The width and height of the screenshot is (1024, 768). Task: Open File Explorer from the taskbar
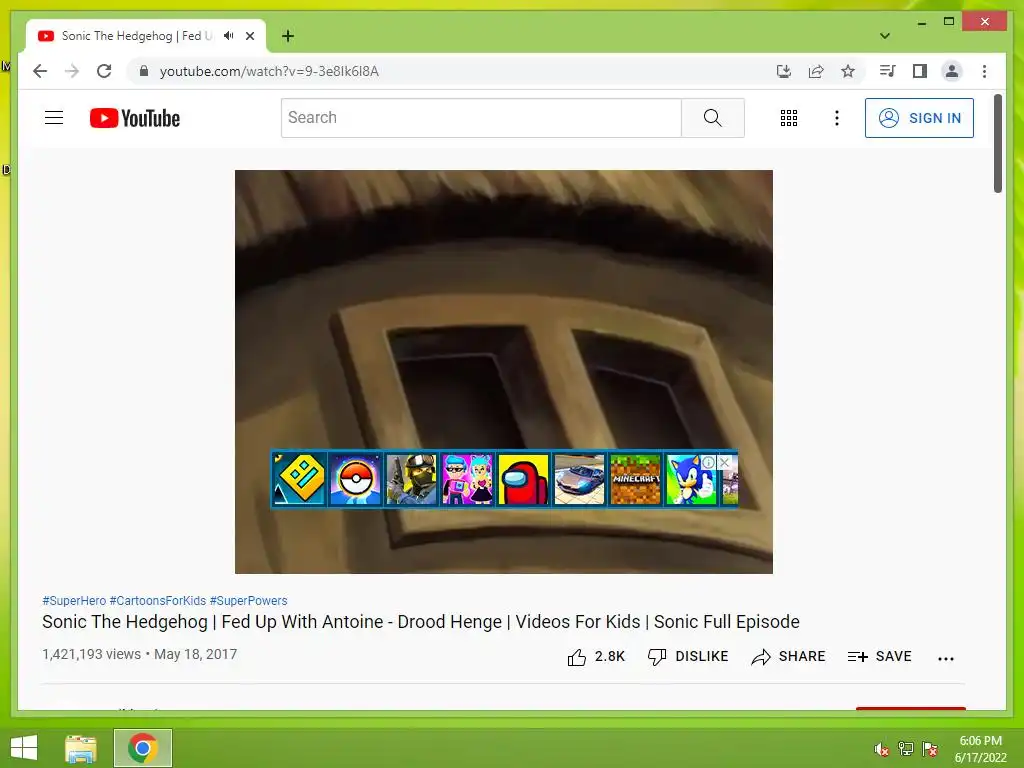pyautogui.click(x=81, y=748)
